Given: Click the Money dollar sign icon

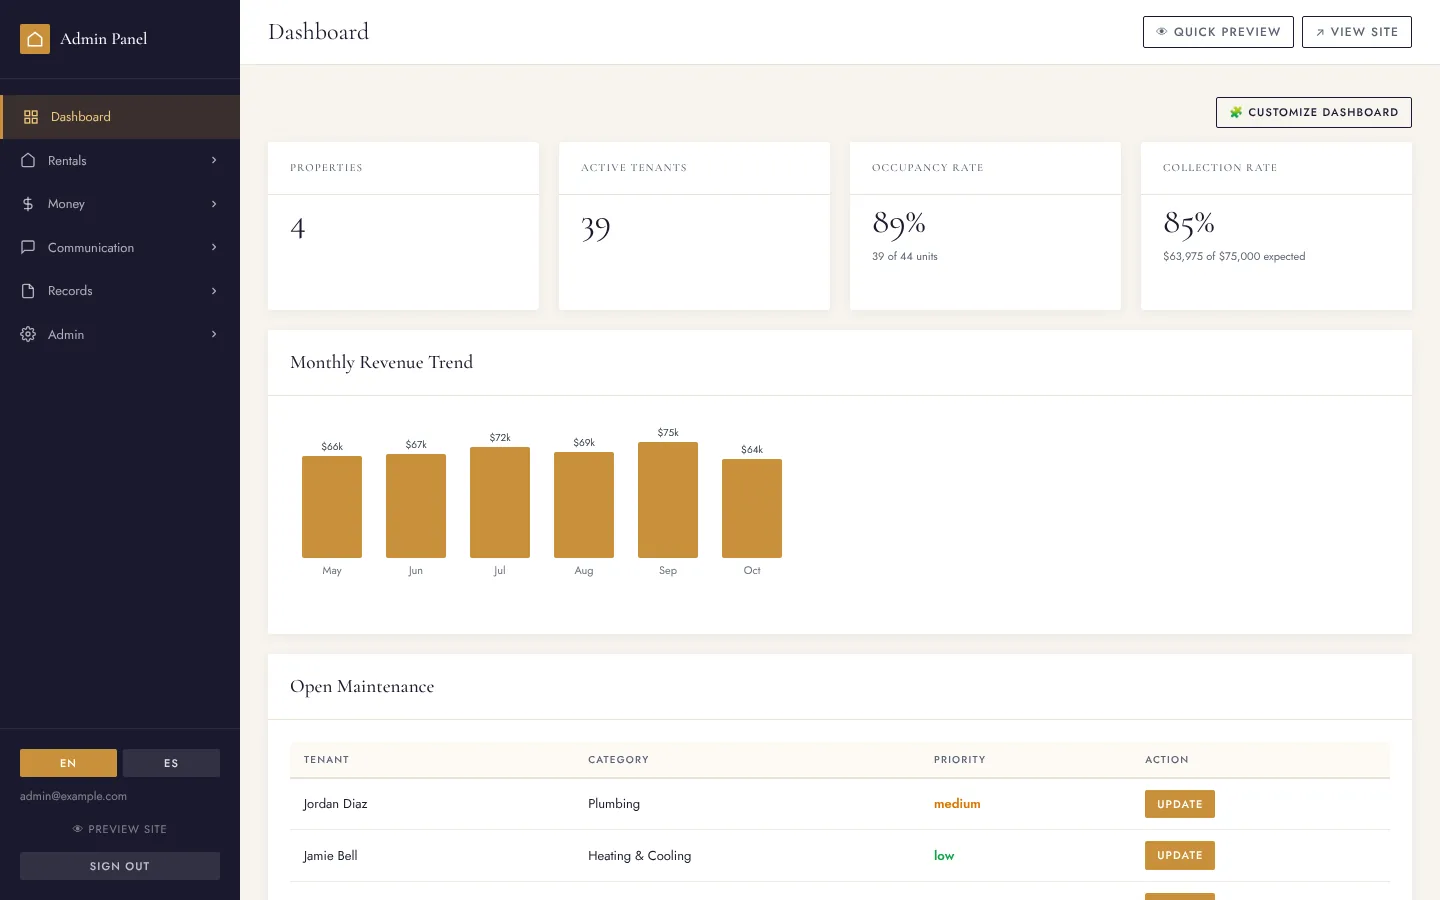Looking at the screenshot, I should click(x=28, y=204).
